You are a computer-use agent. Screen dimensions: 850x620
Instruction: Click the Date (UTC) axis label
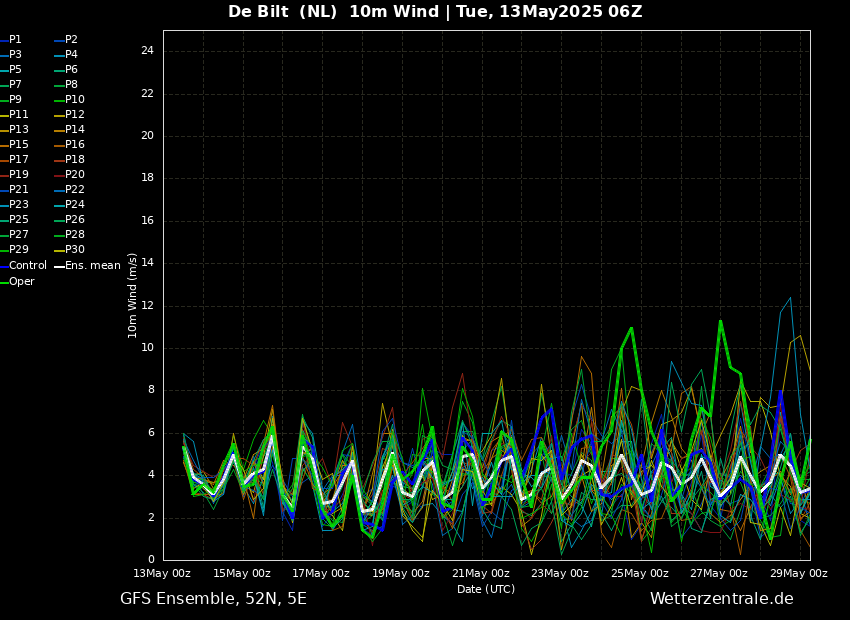(x=486, y=590)
